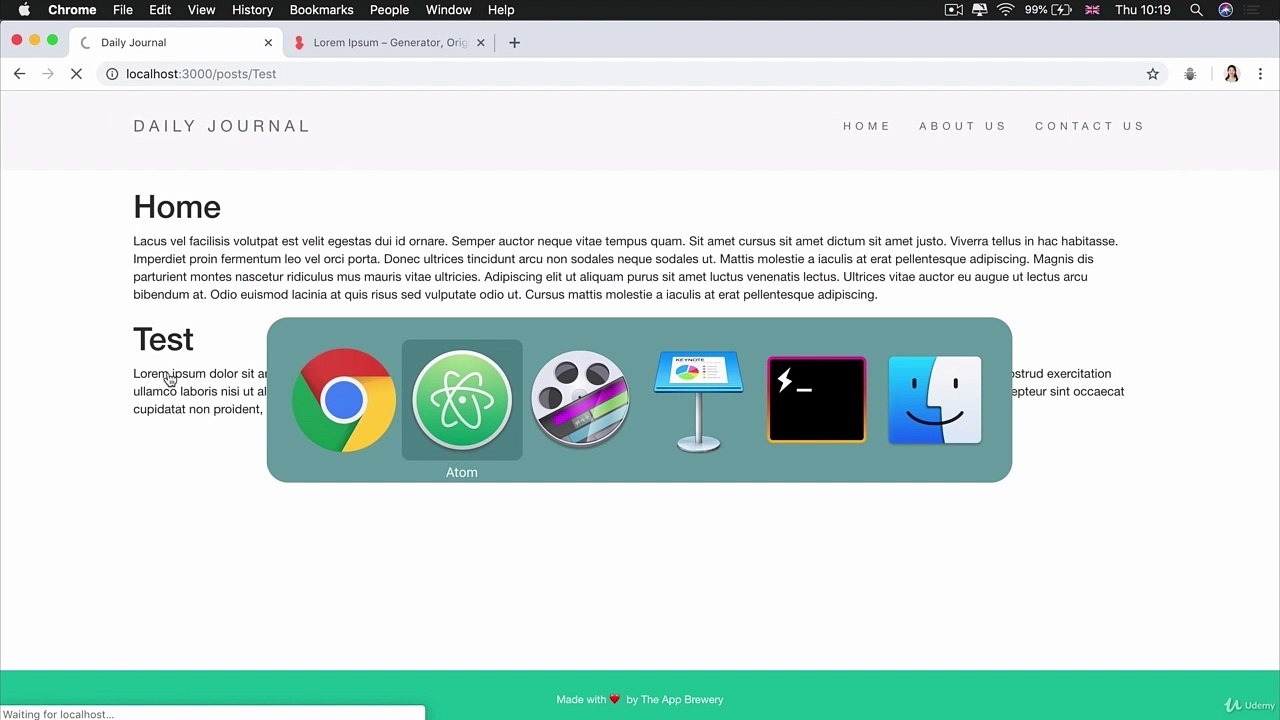This screenshot has width=1280, height=720.
Task: Open the Chrome application menu
Action: 72,10
